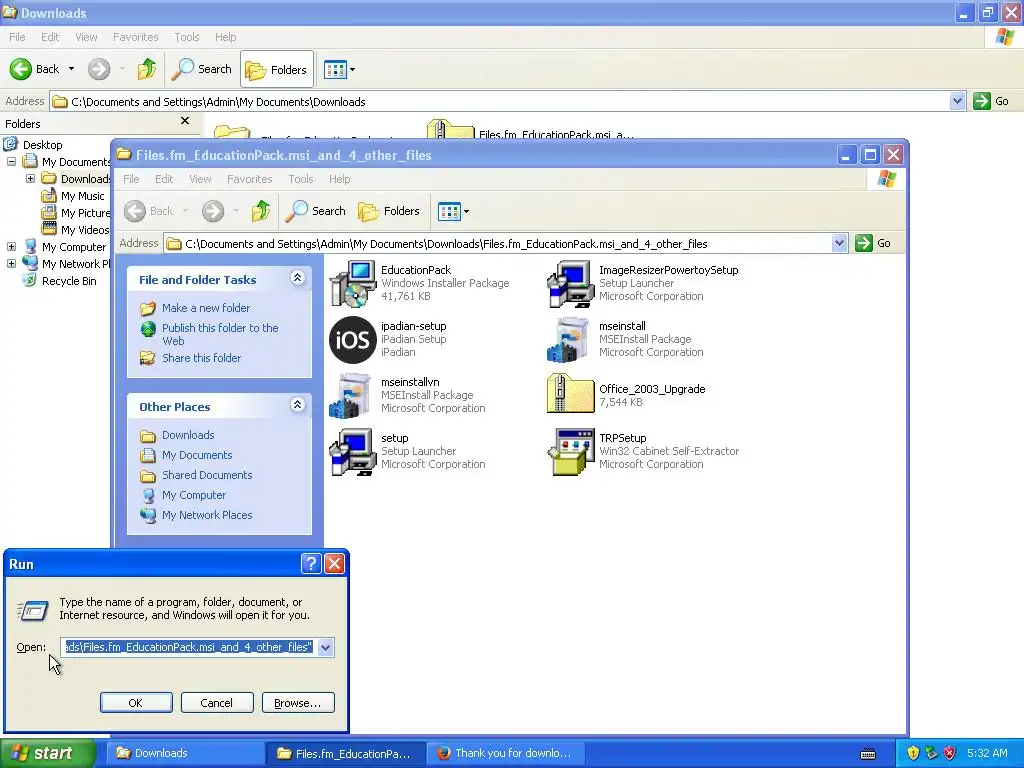The width and height of the screenshot is (1024, 768).
Task: Select My Videos in folder tree
Action: click(x=85, y=230)
